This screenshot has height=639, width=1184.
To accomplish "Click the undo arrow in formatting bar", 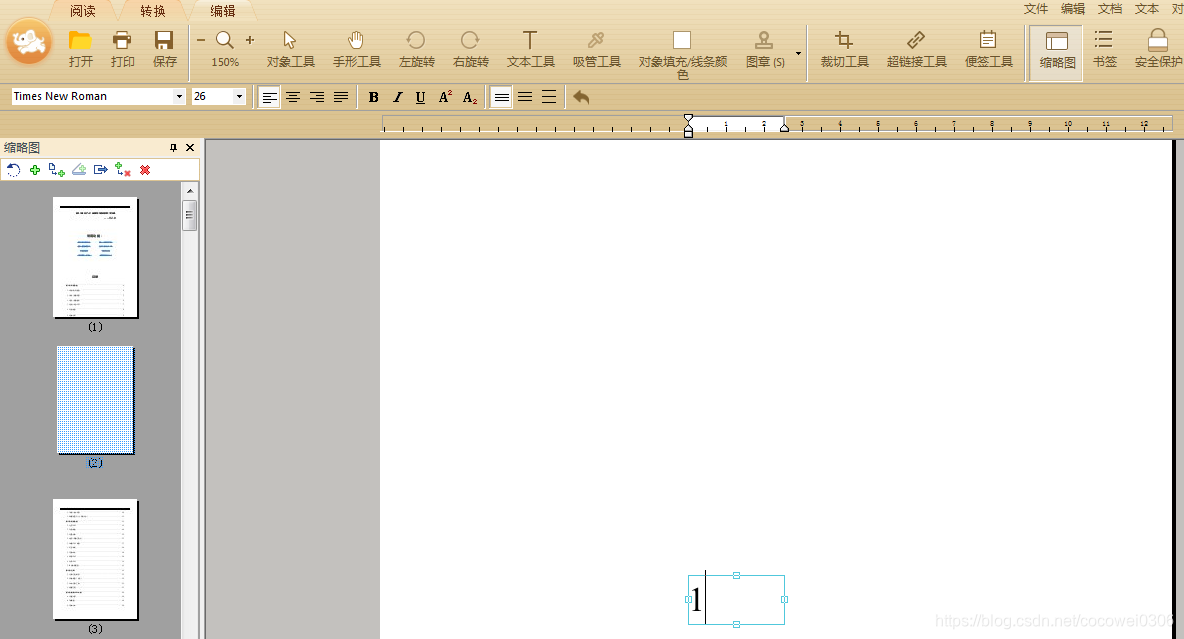I will 581,97.
